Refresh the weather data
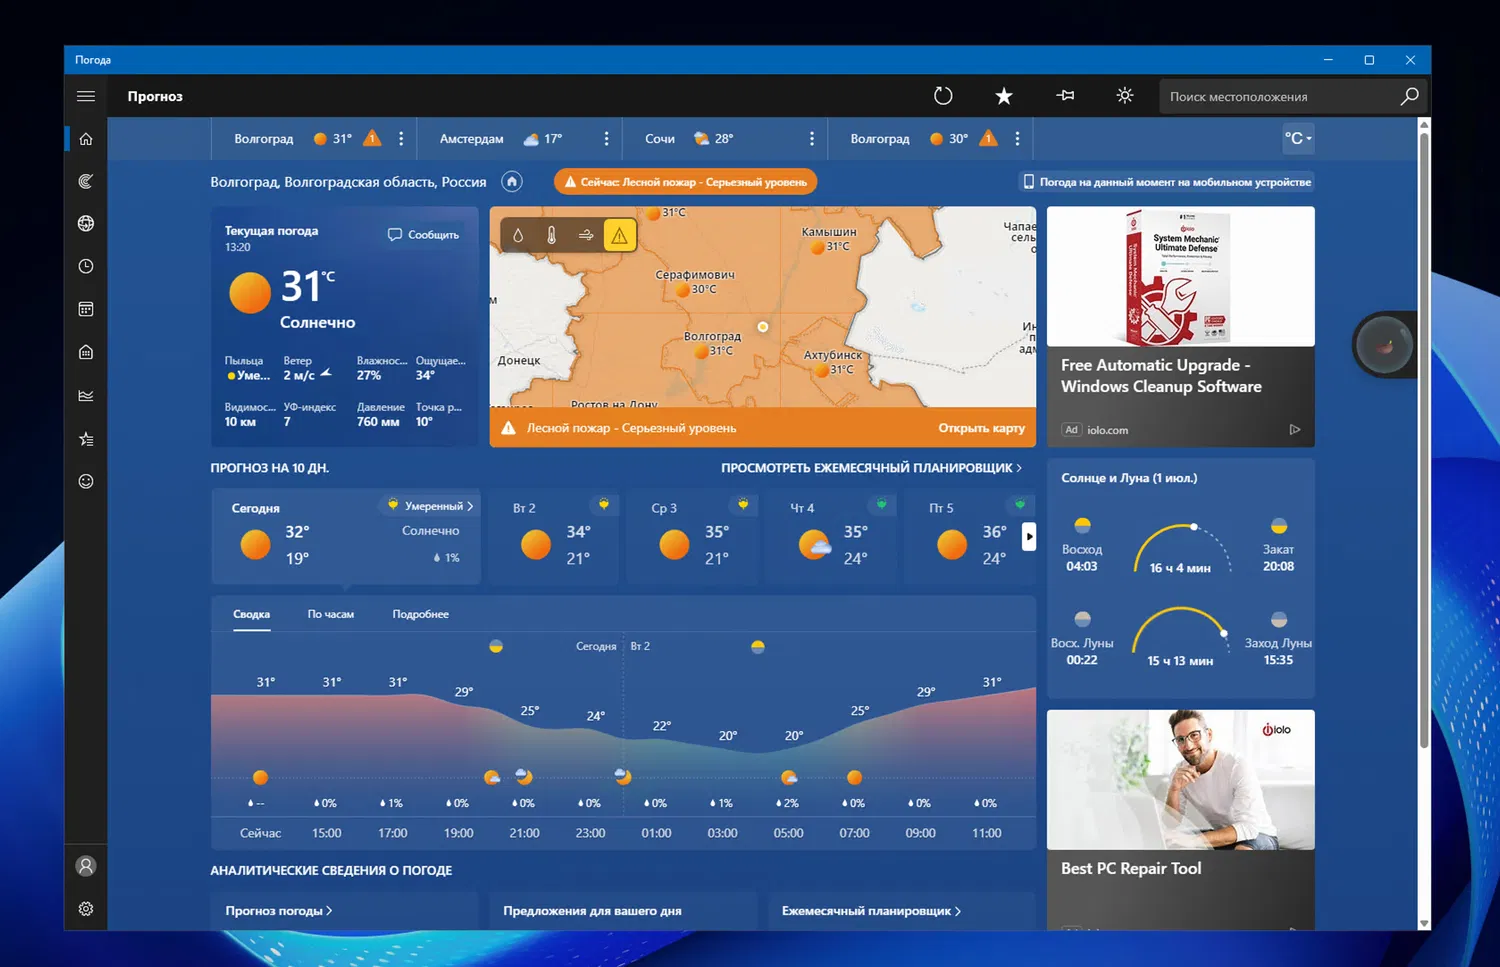Image resolution: width=1500 pixels, height=967 pixels. (943, 96)
